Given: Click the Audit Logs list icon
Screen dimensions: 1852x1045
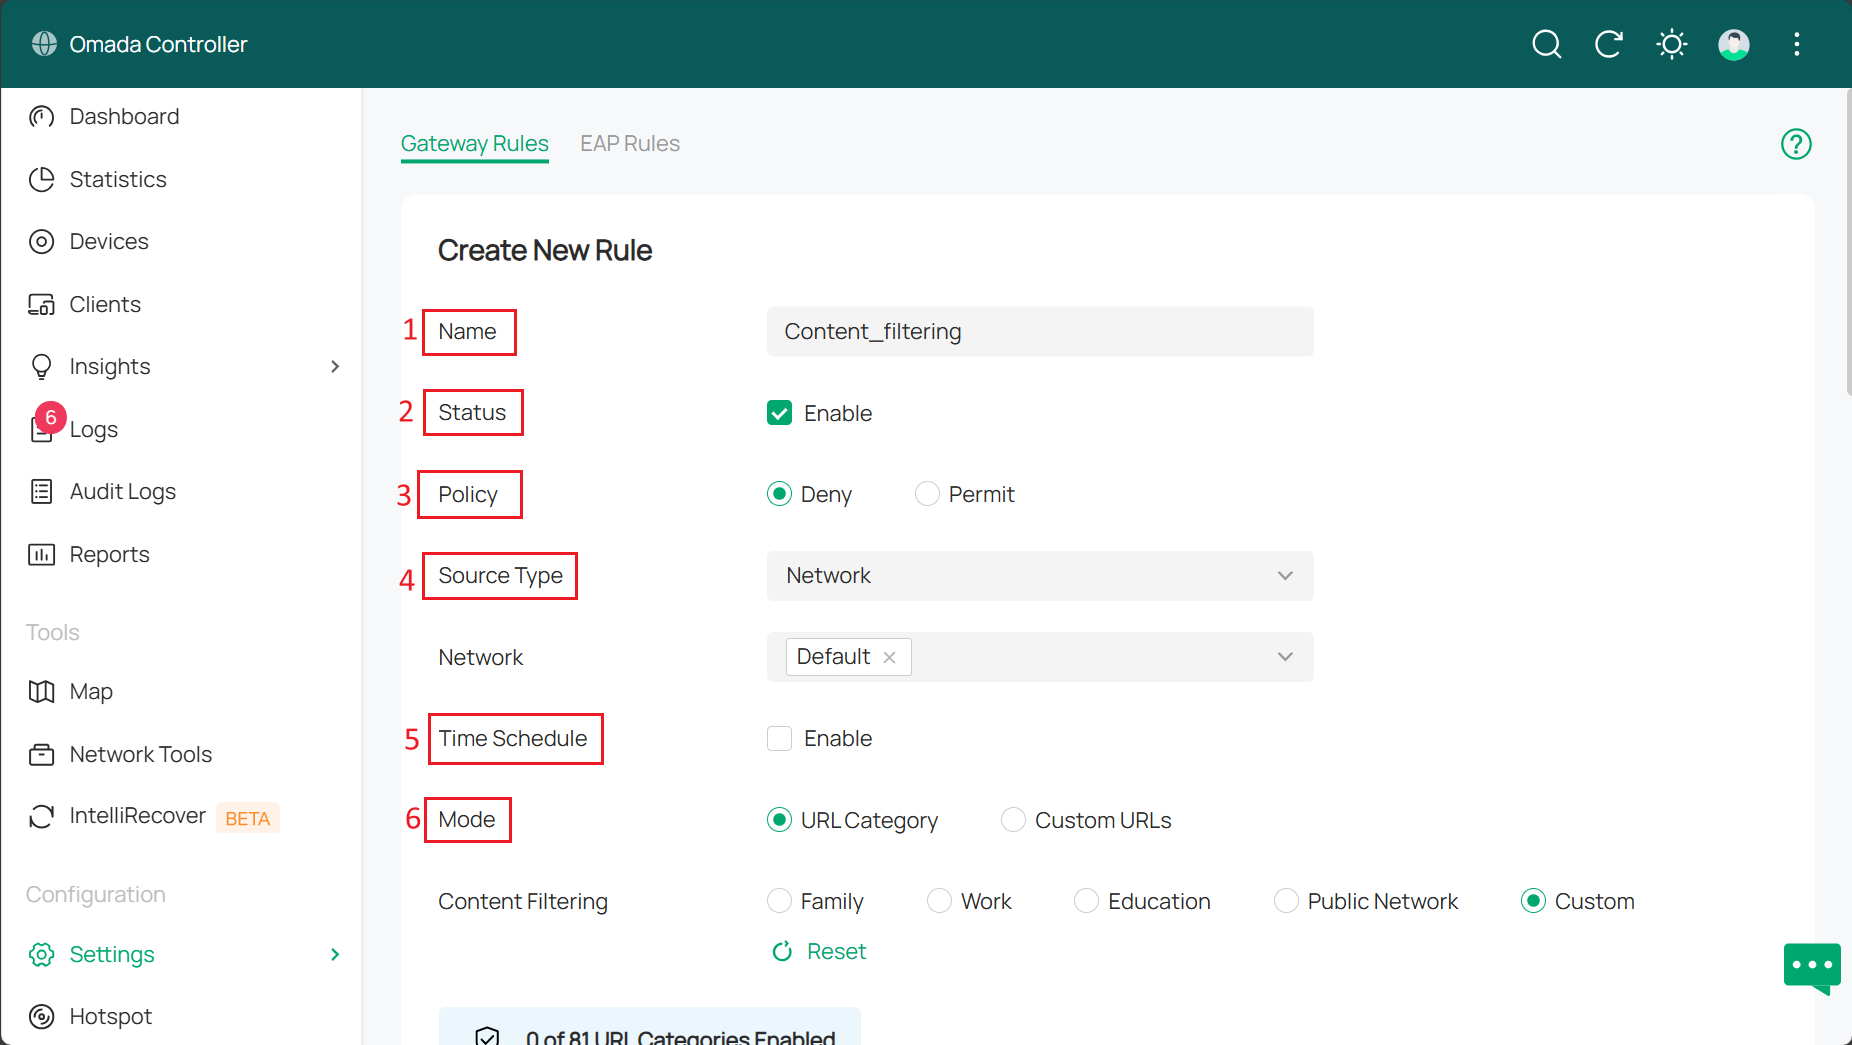Looking at the screenshot, I should (41, 491).
